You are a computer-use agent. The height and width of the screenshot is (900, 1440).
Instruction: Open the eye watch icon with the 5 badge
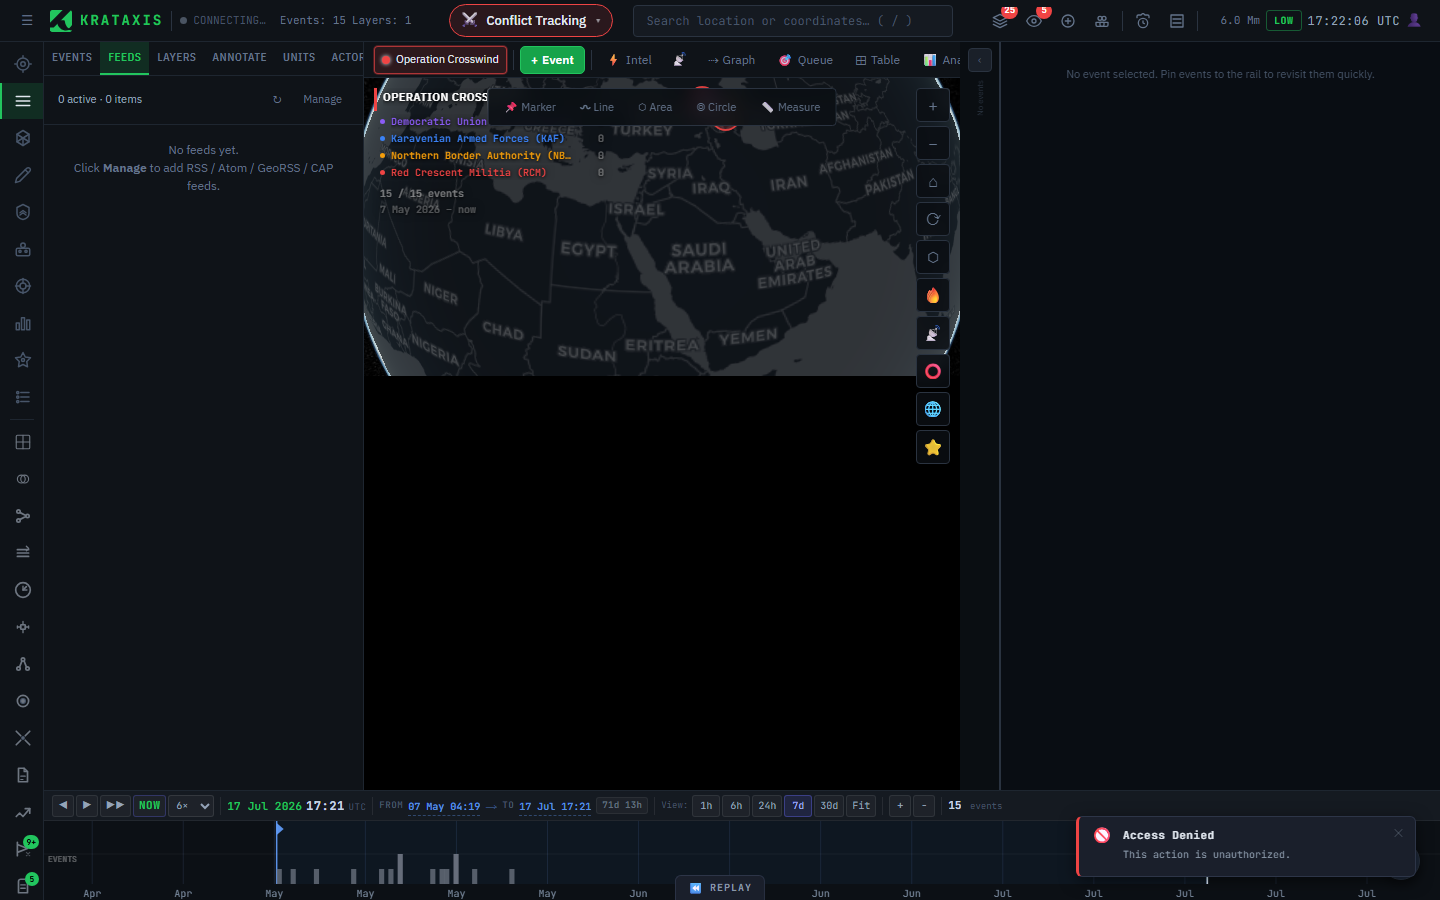tap(1034, 20)
